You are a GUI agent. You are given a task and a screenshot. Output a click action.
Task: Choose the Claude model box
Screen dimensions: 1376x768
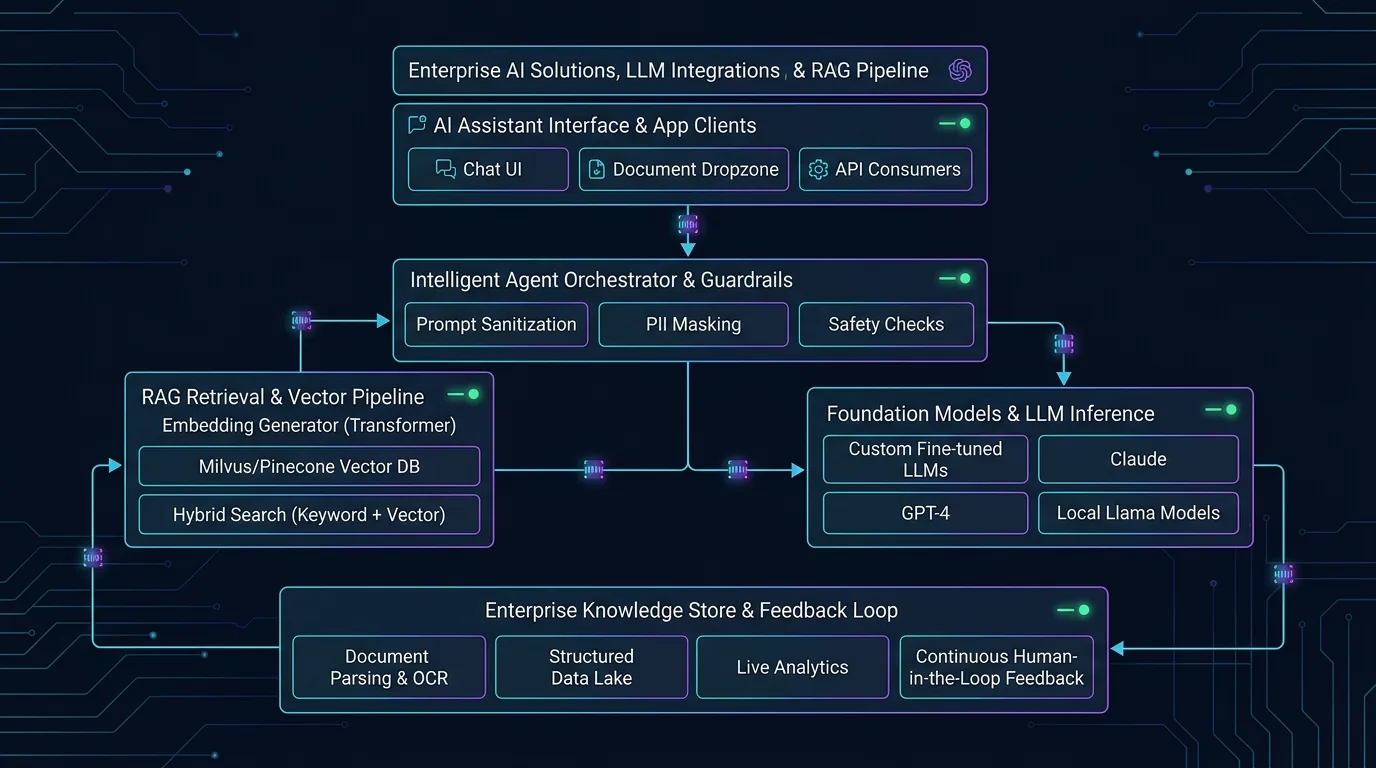[x=1138, y=459]
